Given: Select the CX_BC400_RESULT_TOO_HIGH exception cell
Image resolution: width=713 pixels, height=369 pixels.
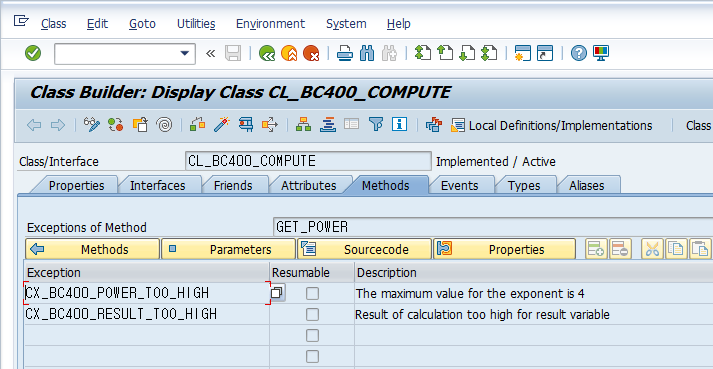Looking at the screenshot, I should 147,314.
